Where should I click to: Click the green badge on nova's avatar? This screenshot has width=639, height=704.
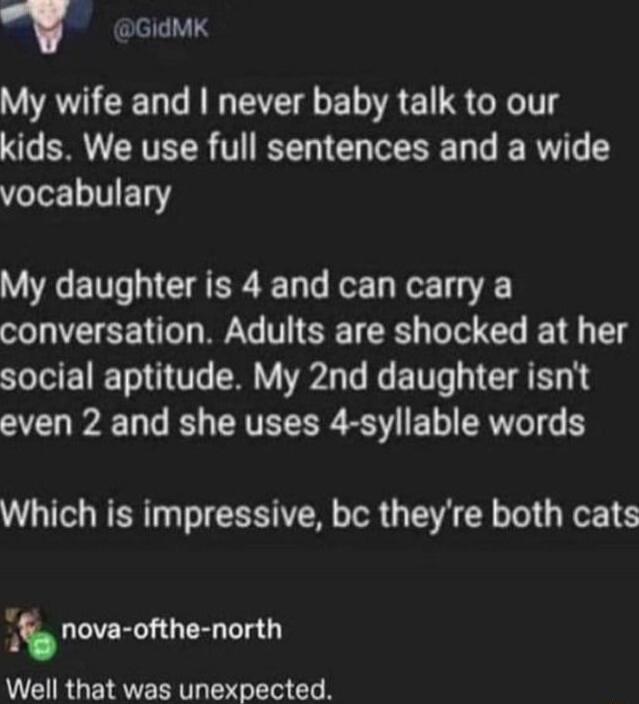click(x=42, y=649)
